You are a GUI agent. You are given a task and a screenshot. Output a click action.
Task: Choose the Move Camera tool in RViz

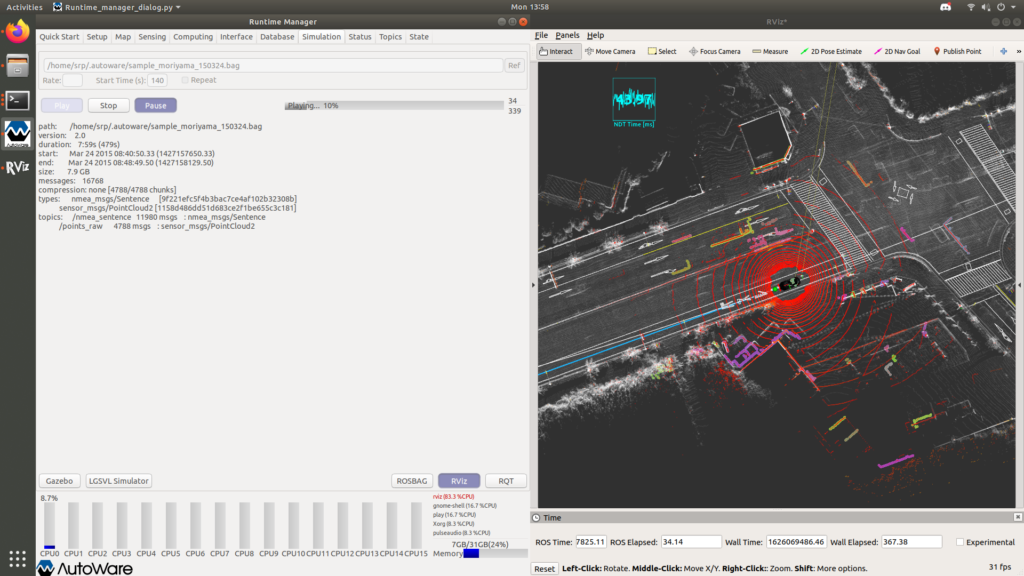610,51
